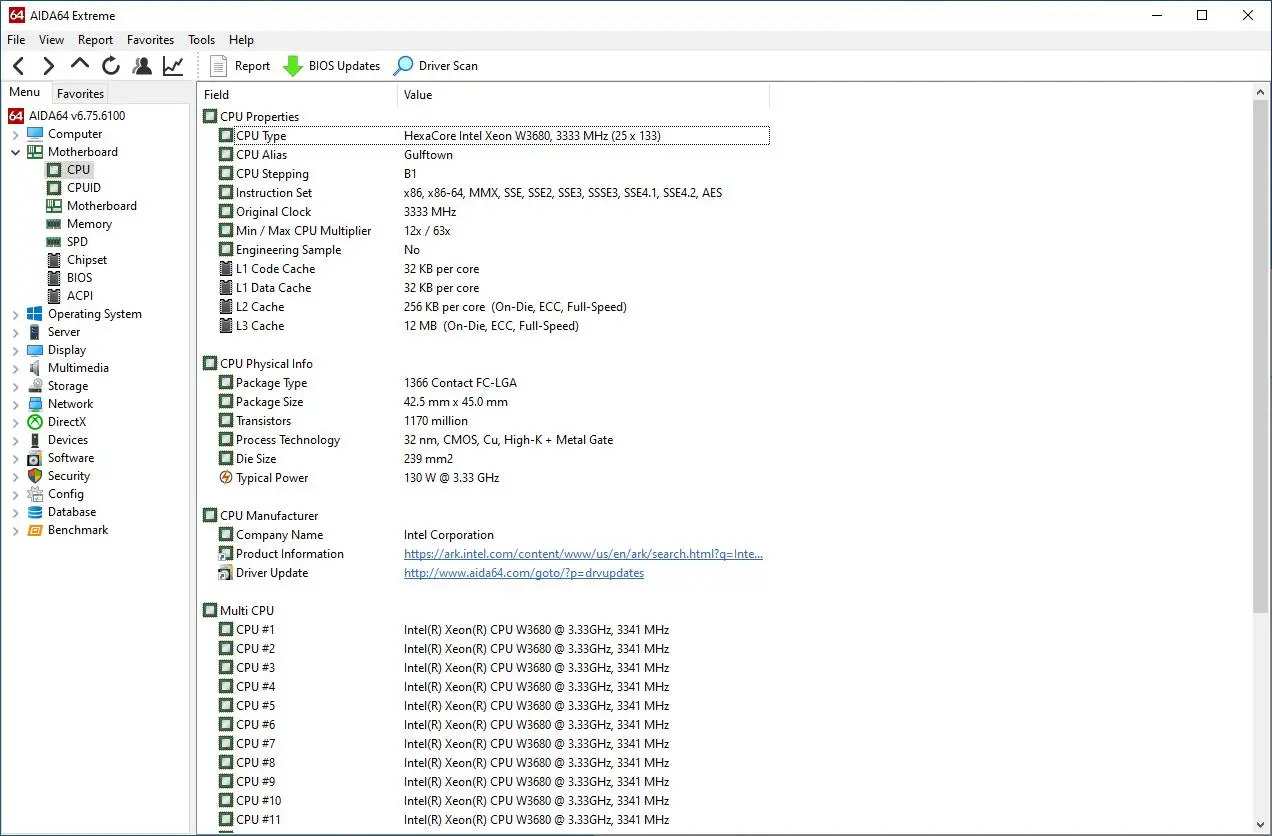1272x836 pixels.
Task: Select the Multimedia category icon
Action: pos(35,368)
